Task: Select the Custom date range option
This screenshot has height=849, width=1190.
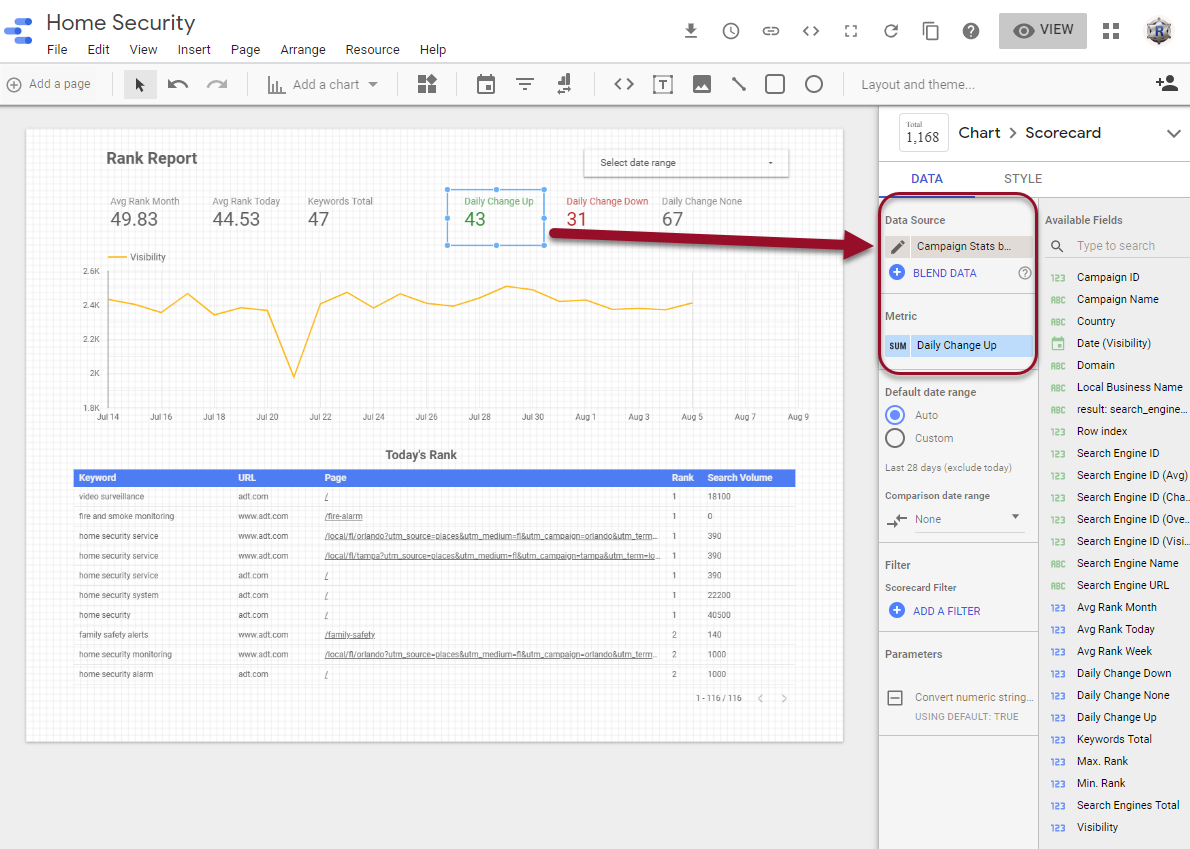Action: (895, 438)
